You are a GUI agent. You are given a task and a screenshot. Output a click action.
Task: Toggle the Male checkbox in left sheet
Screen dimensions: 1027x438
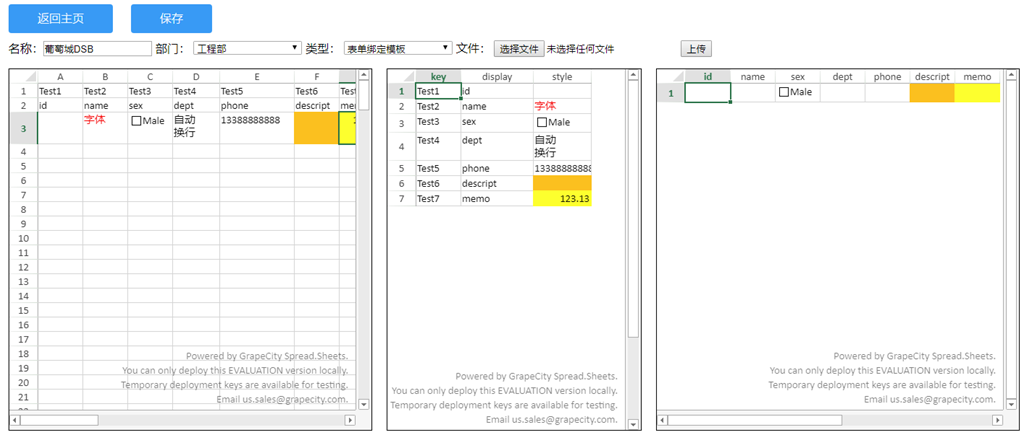(136, 120)
